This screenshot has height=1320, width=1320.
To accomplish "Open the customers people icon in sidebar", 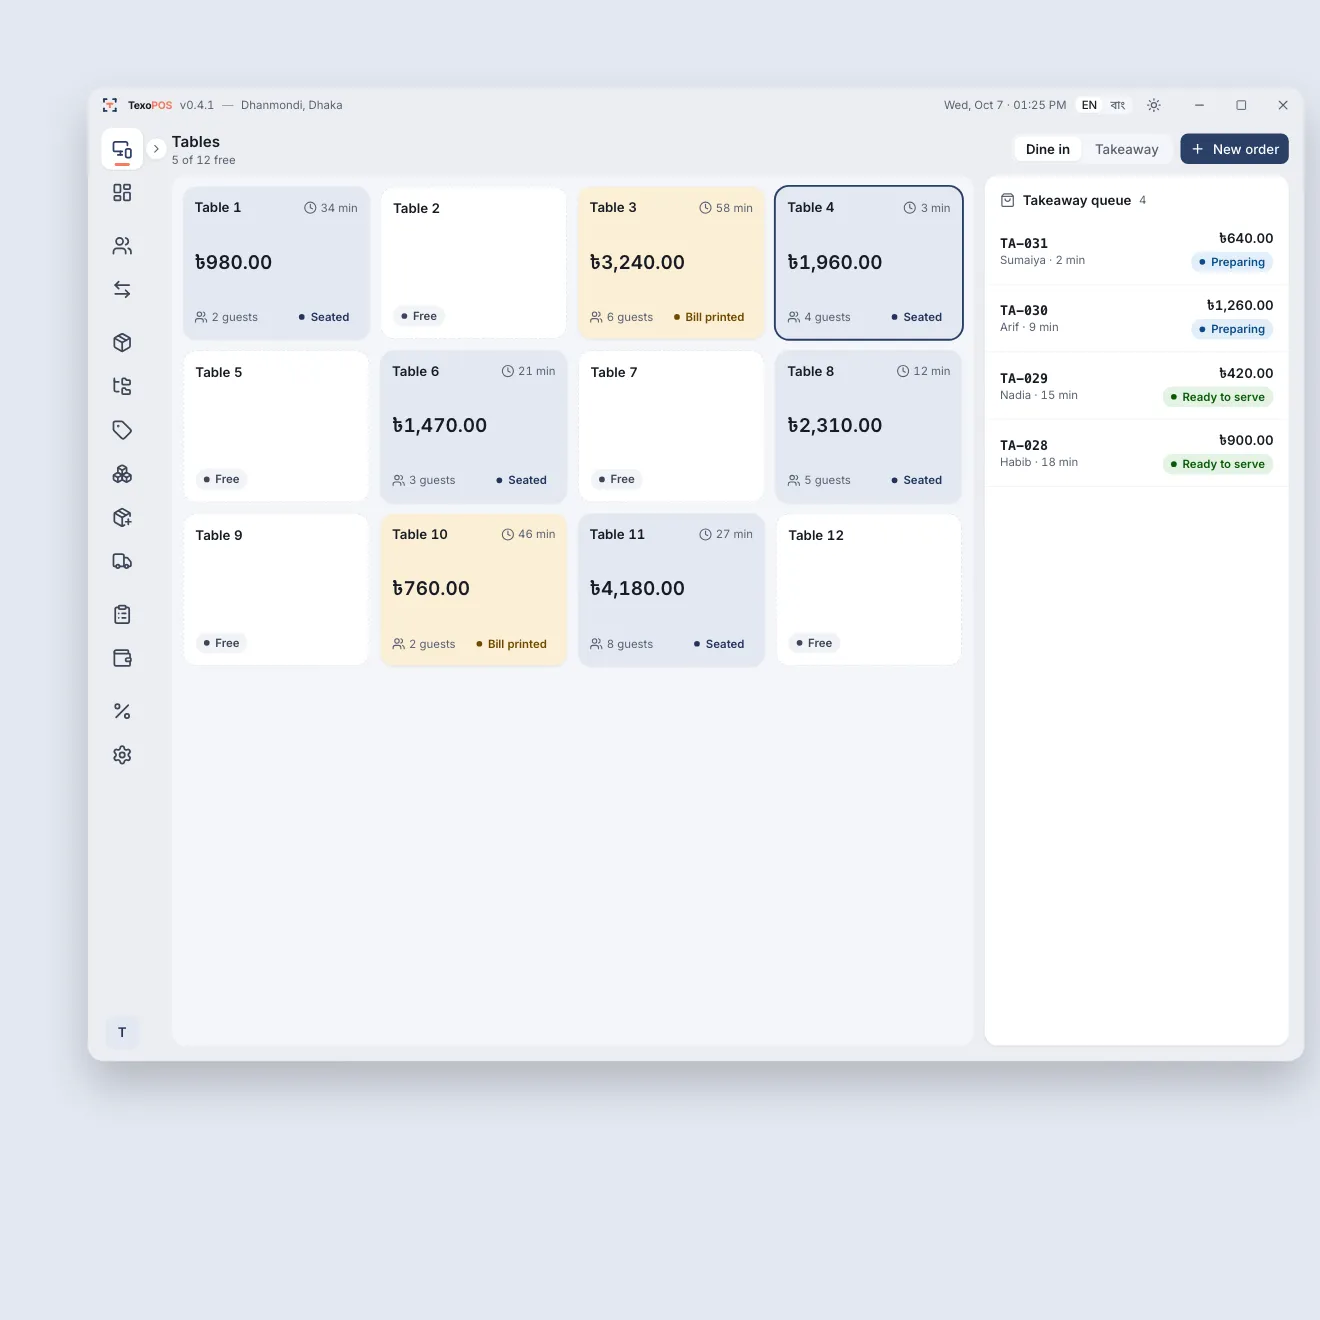I will click(122, 246).
